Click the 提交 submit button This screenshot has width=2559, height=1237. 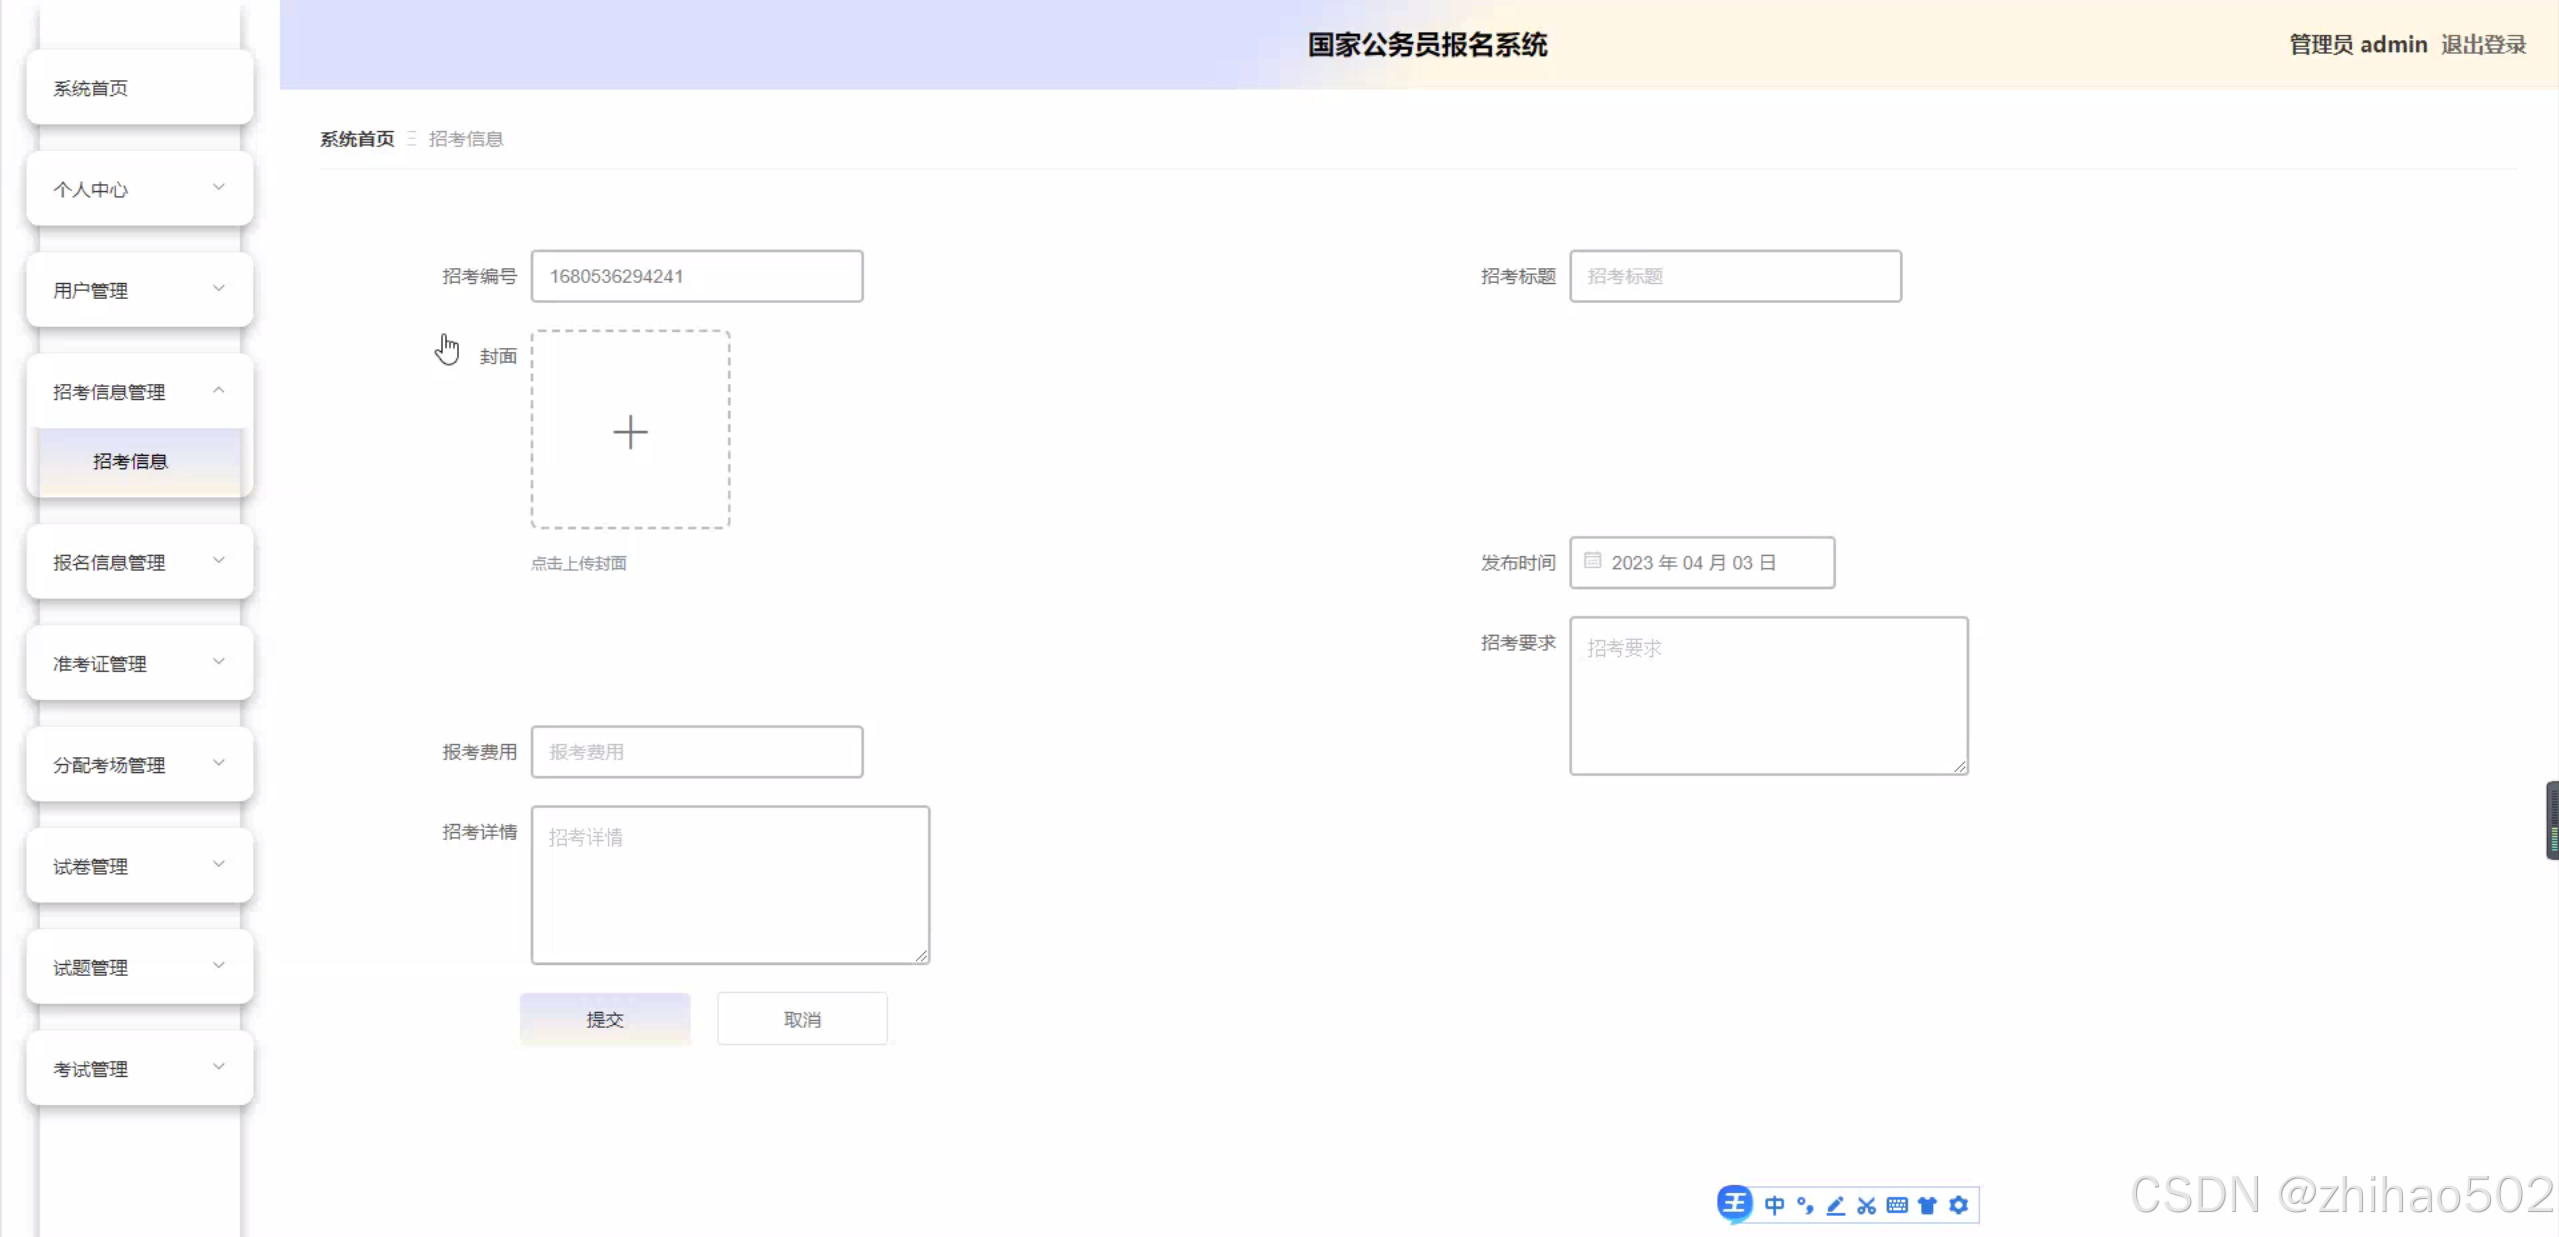(x=604, y=1019)
